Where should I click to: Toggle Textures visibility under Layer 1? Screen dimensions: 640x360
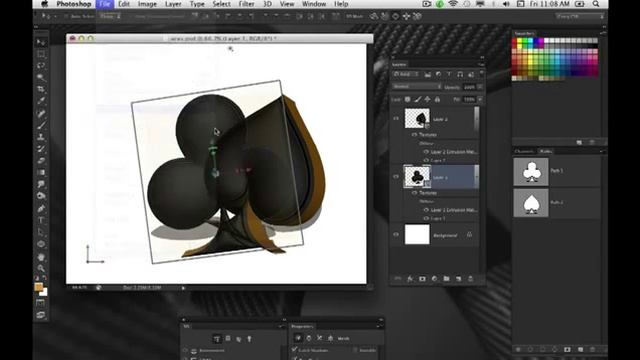(x=414, y=193)
